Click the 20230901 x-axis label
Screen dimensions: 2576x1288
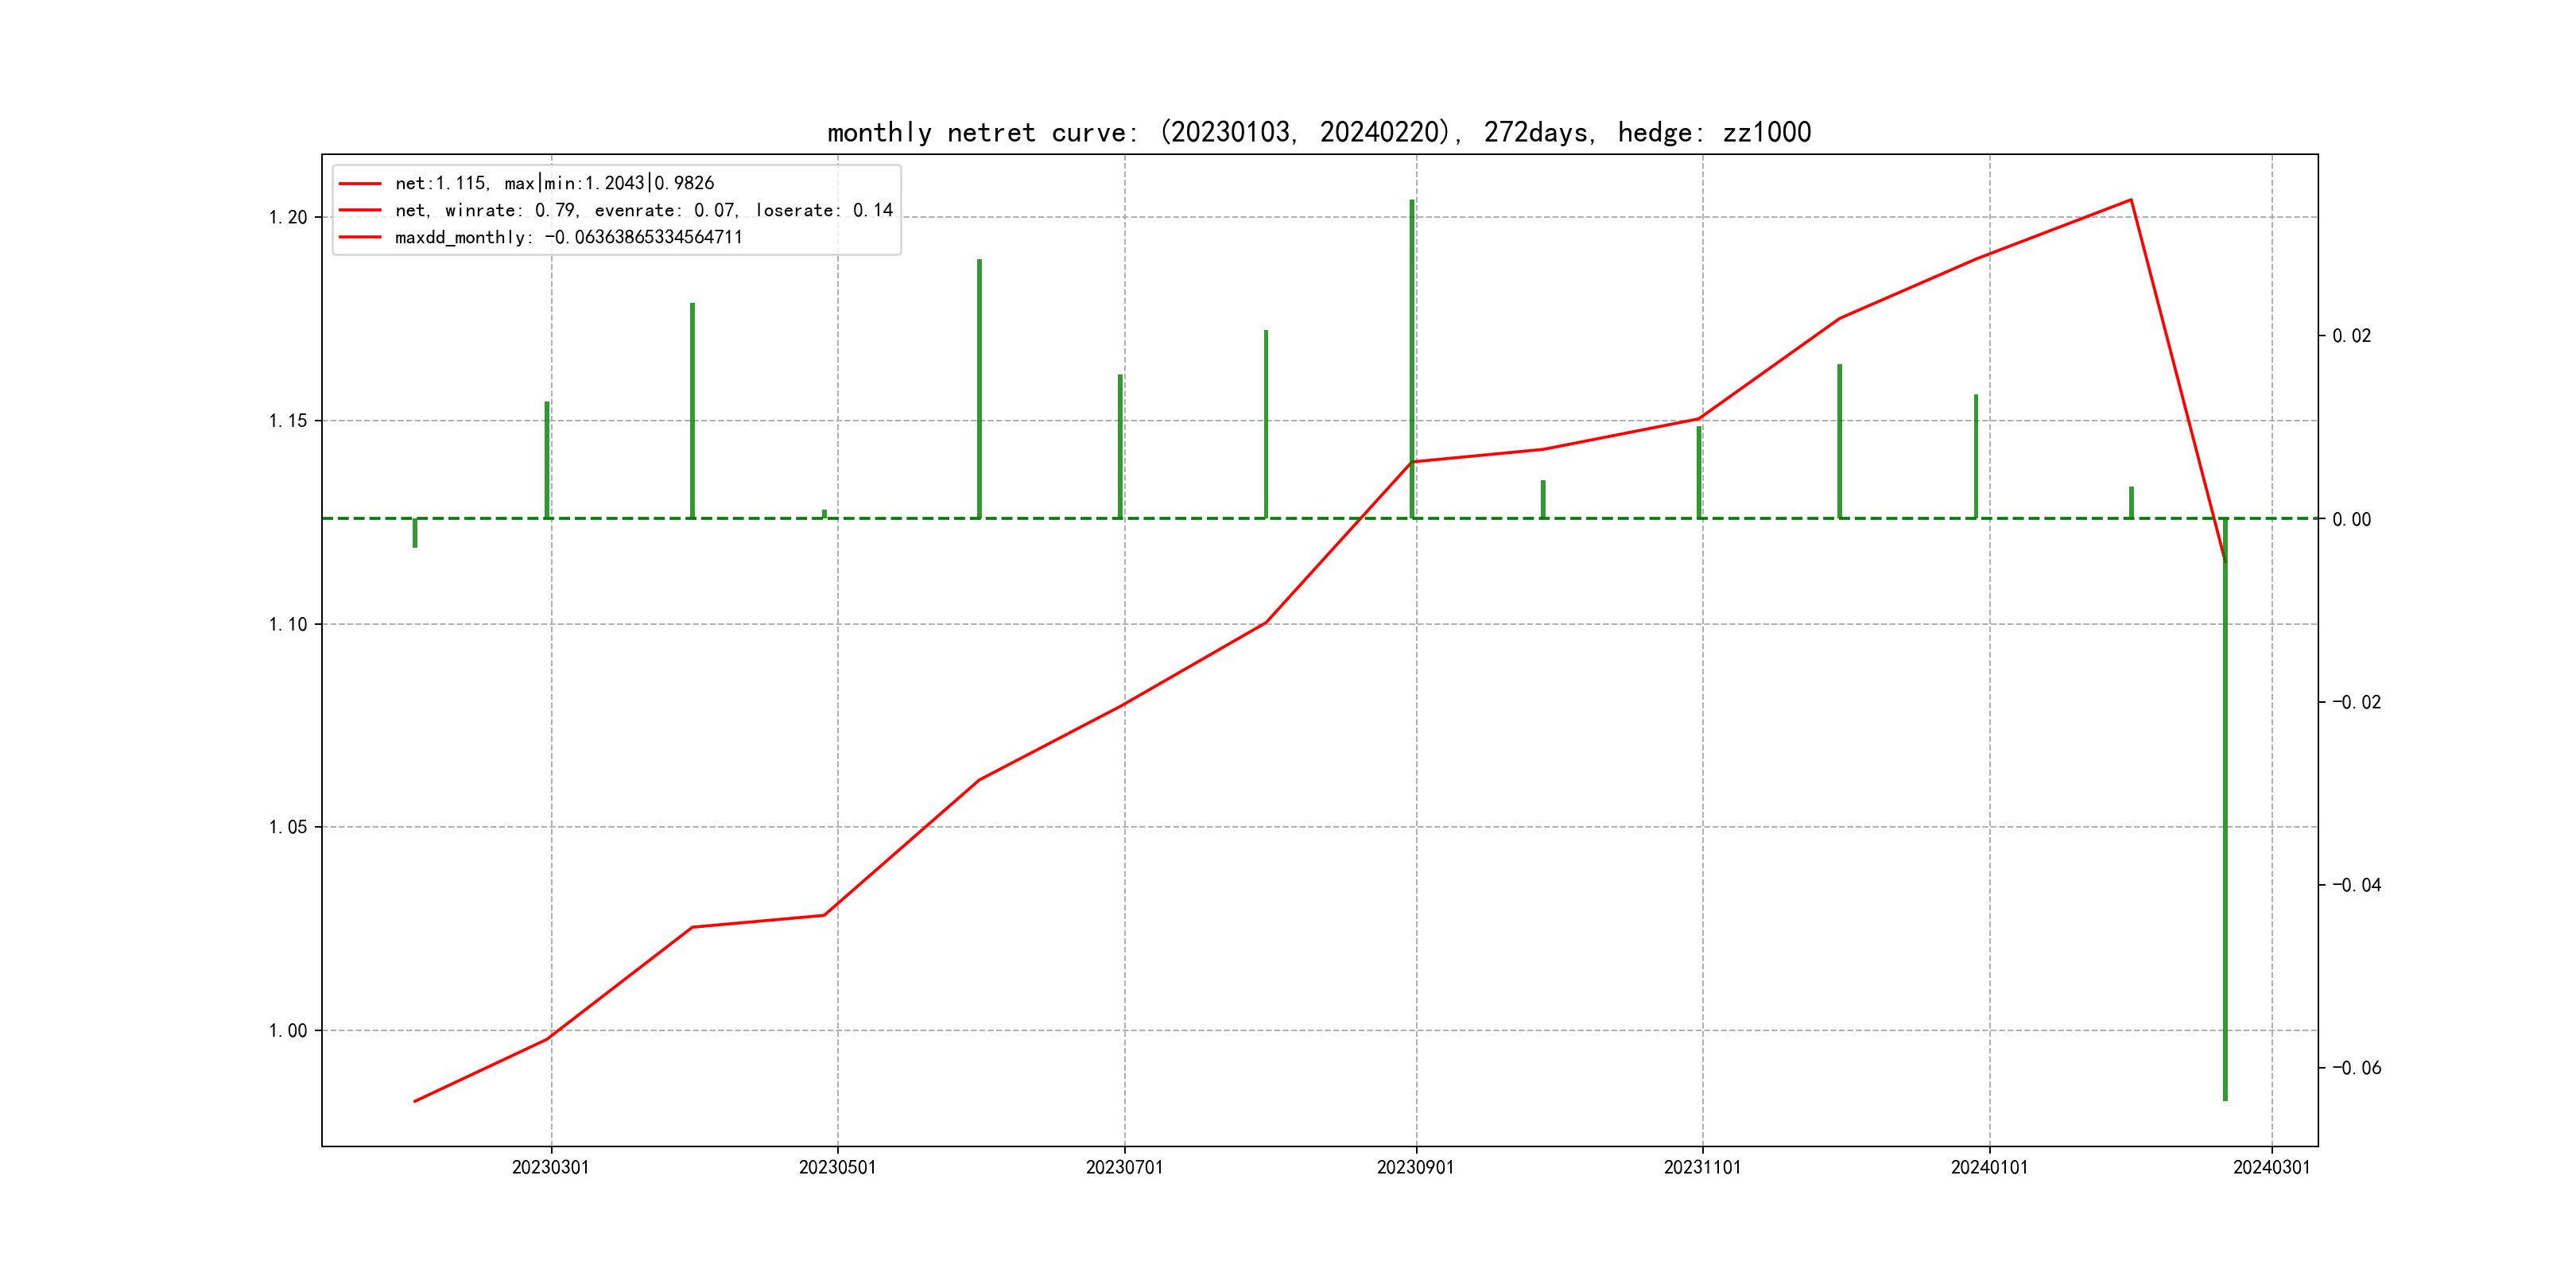[x=1415, y=1167]
